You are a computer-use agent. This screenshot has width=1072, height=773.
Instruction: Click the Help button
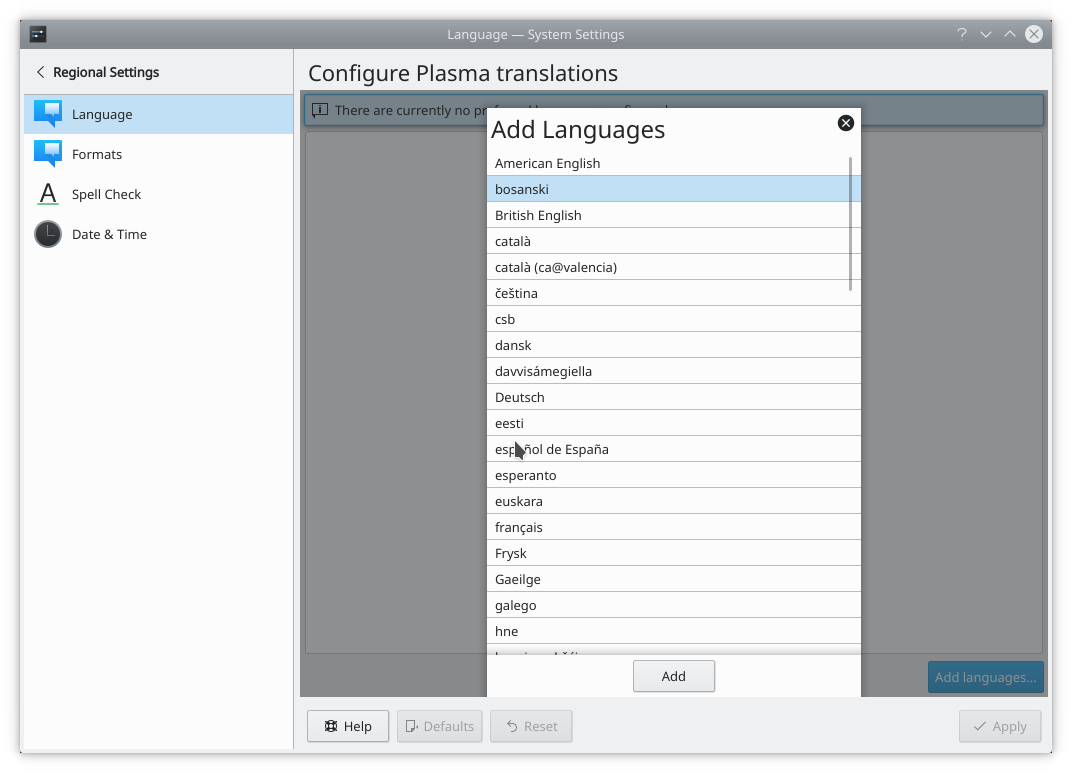[348, 726]
